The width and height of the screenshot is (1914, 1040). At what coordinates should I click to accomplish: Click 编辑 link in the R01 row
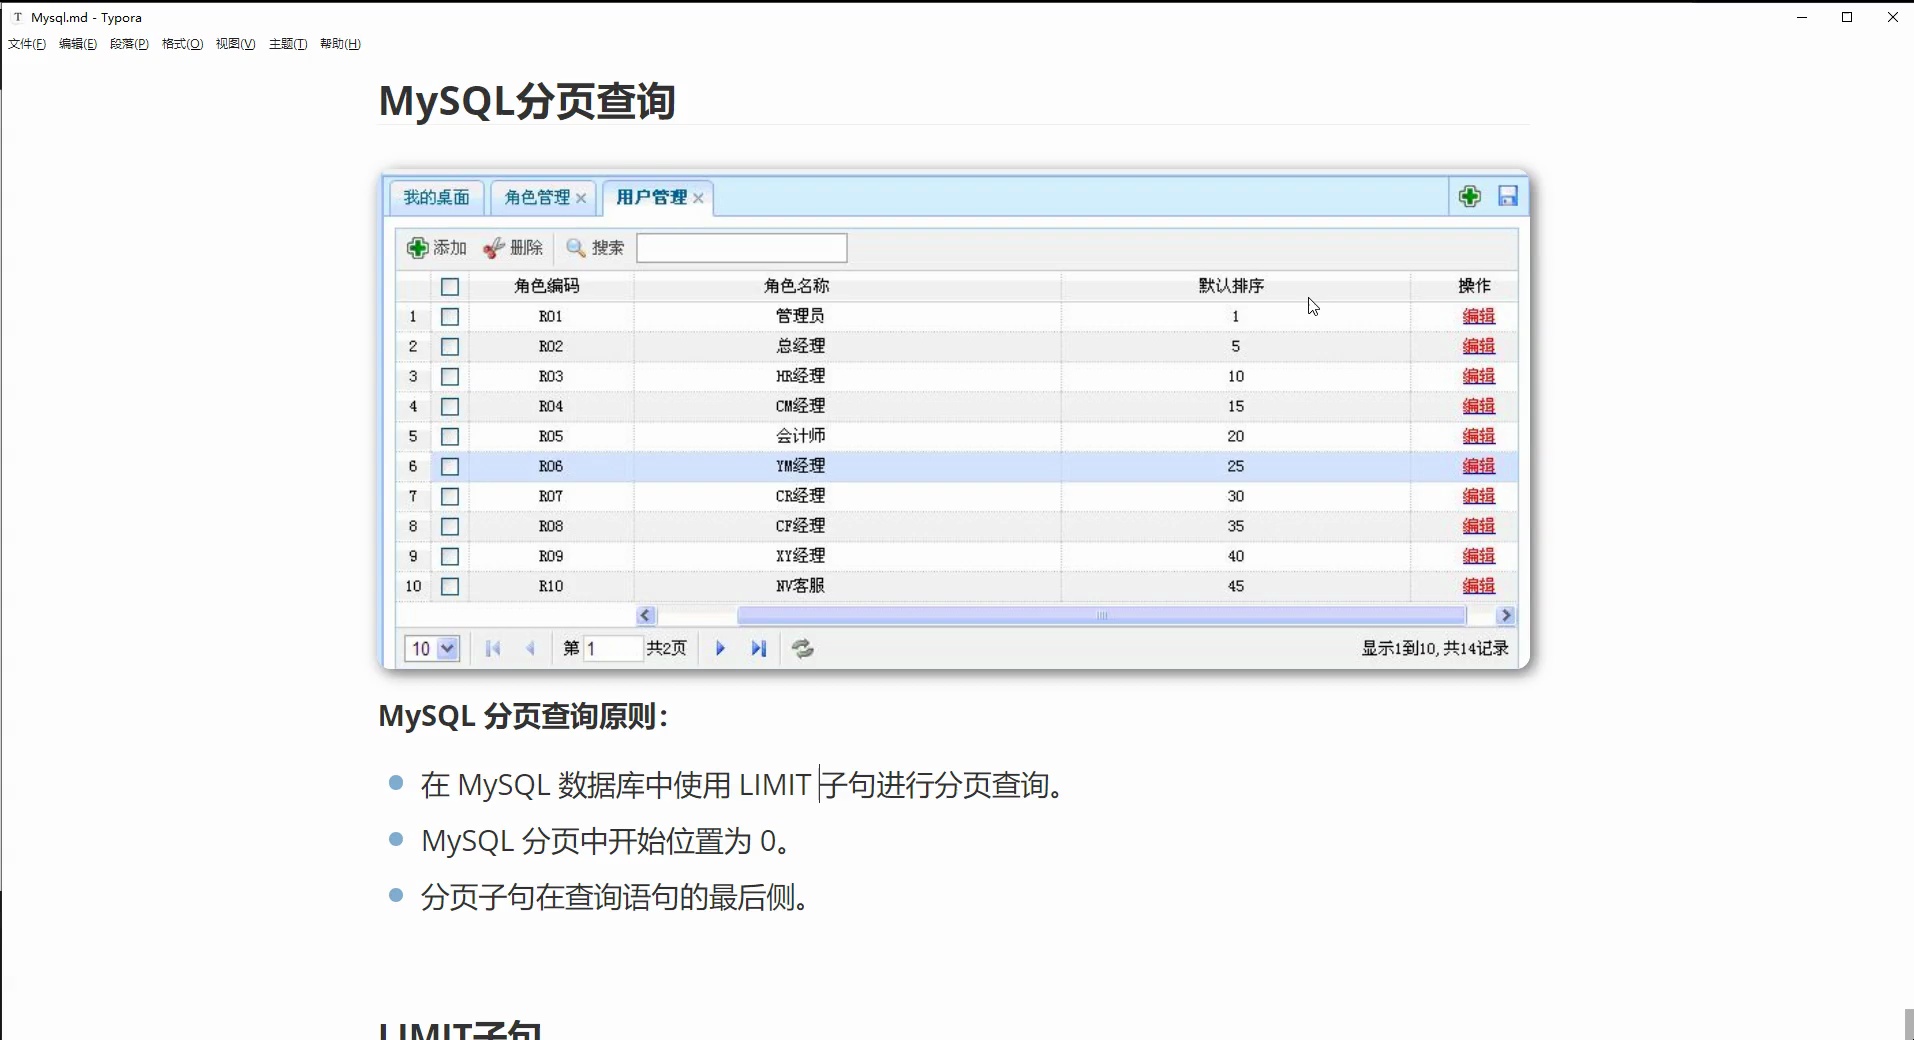tap(1479, 316)
